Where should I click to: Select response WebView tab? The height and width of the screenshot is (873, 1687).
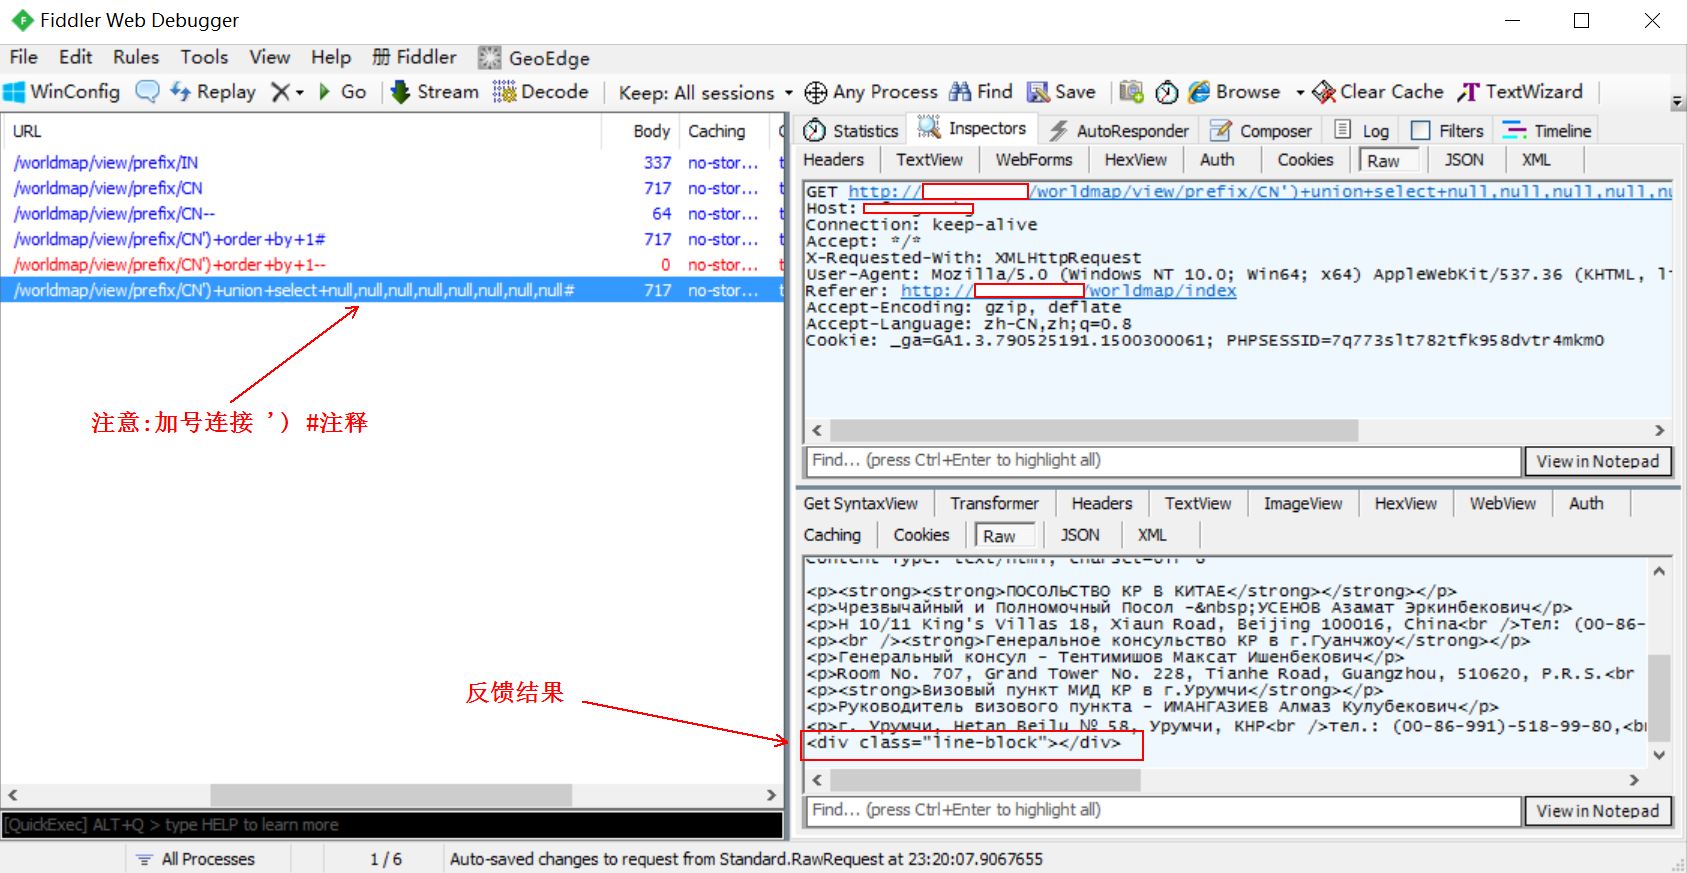[x=1502, y=504]
